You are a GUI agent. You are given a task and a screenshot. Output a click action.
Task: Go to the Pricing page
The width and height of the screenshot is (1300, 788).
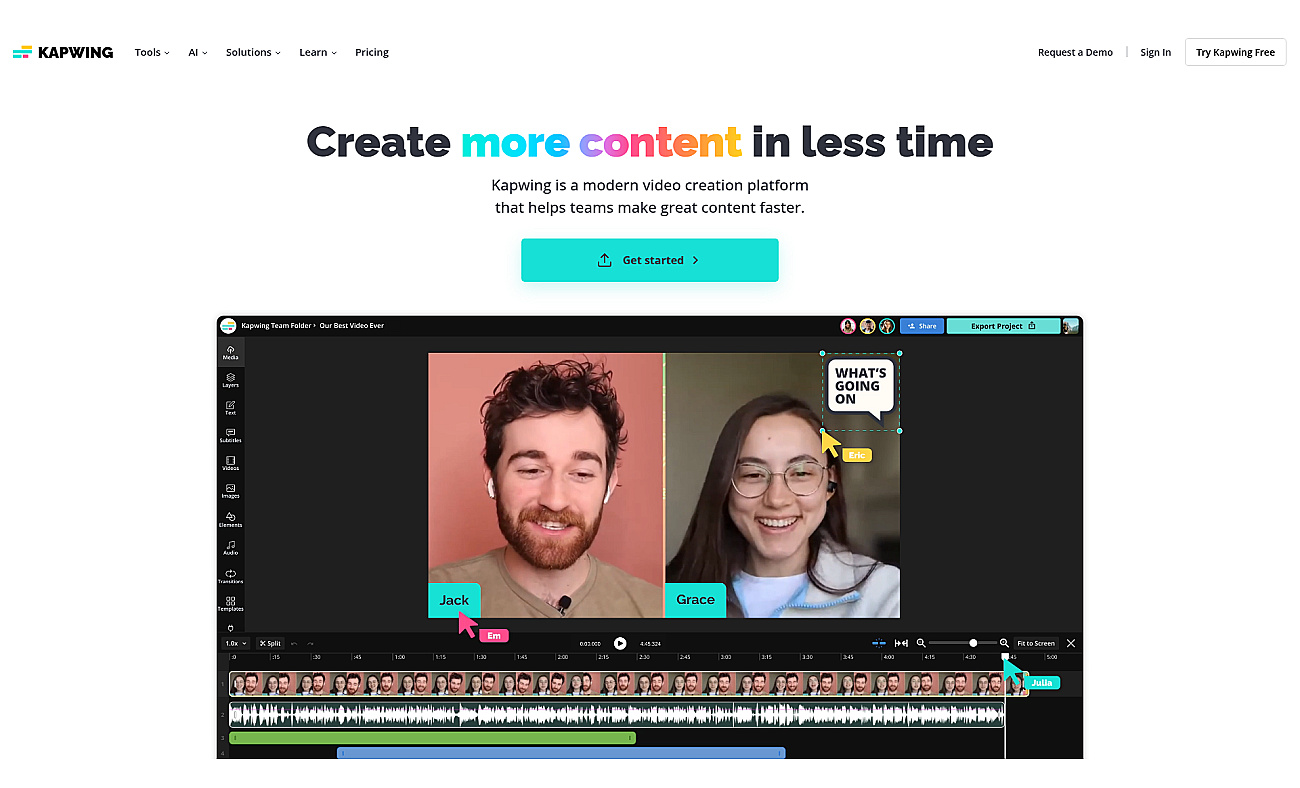372,52
